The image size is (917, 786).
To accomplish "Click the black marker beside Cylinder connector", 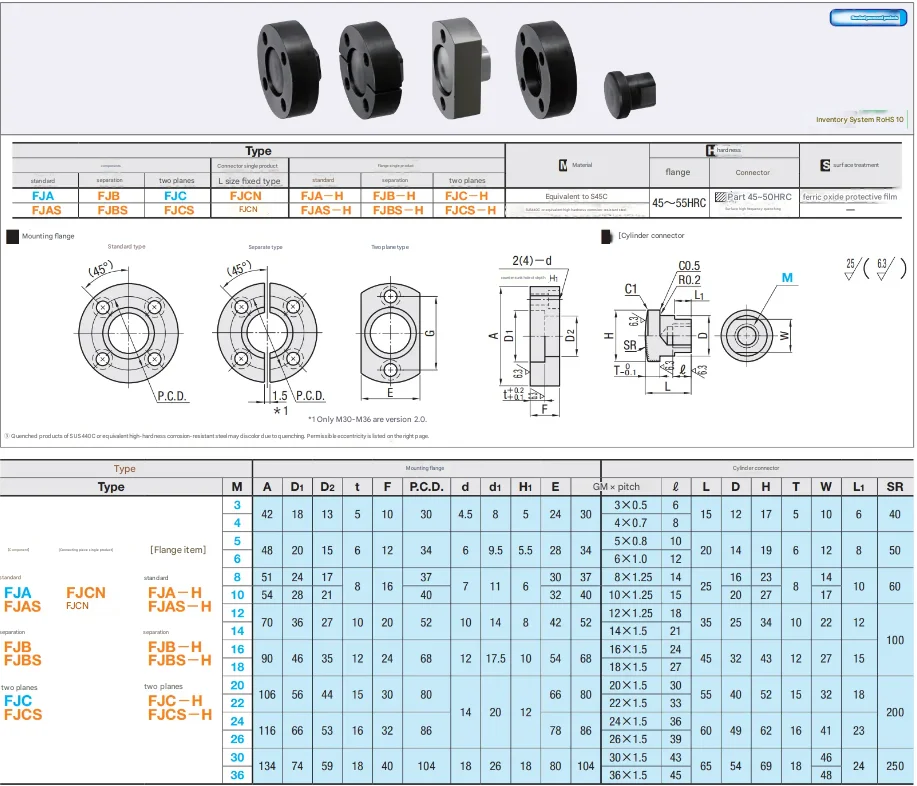I will (606, 236).
